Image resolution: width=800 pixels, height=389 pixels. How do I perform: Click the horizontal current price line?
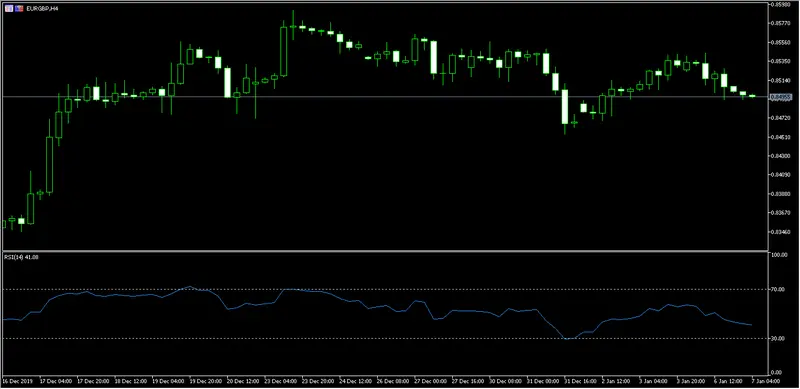tap(385, 96)
